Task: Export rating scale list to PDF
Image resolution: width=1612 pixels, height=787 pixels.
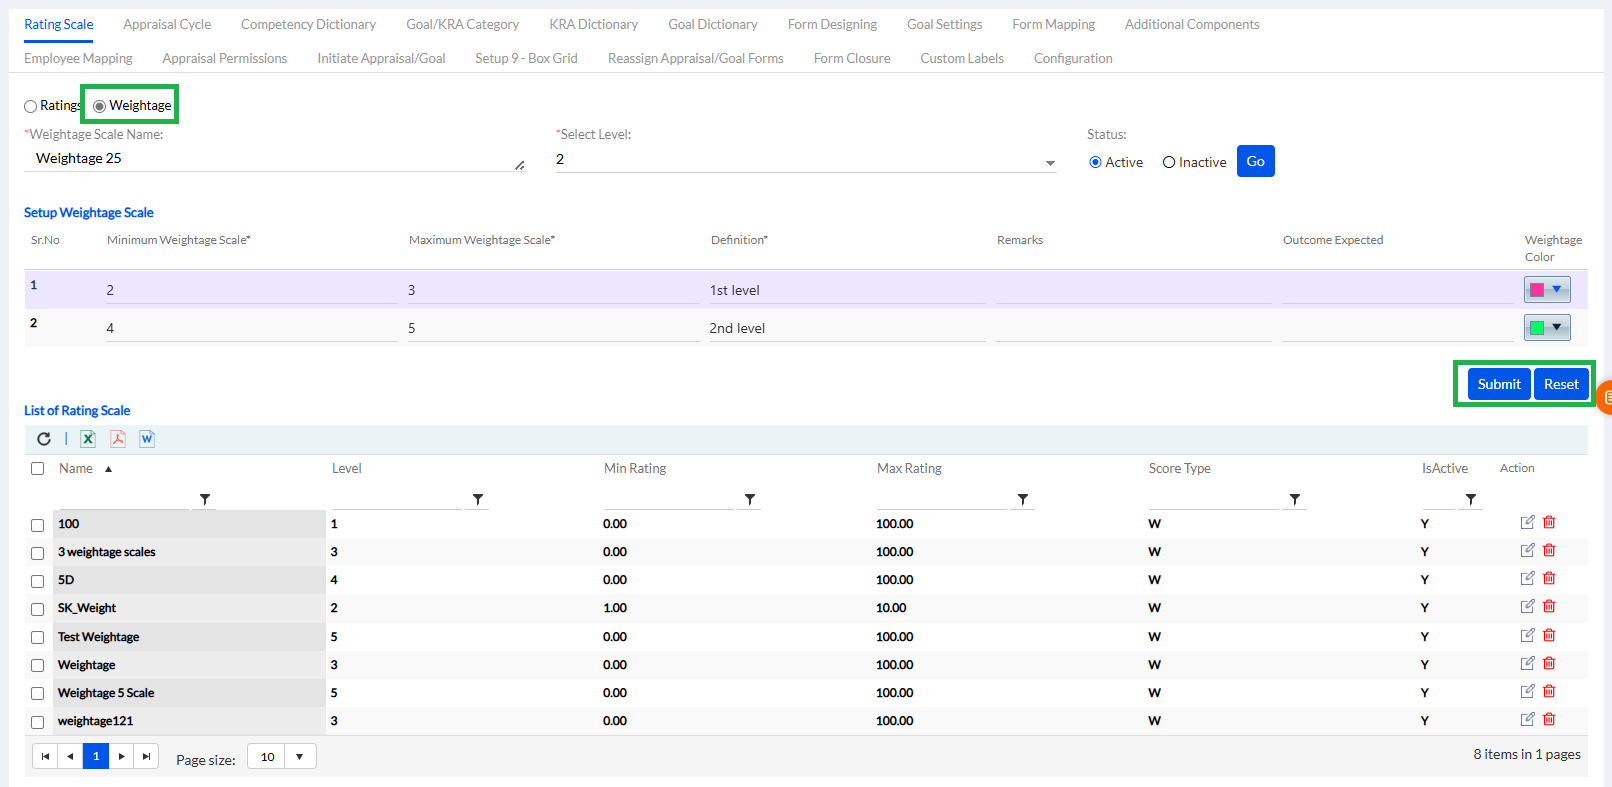Action: (118, 439)
